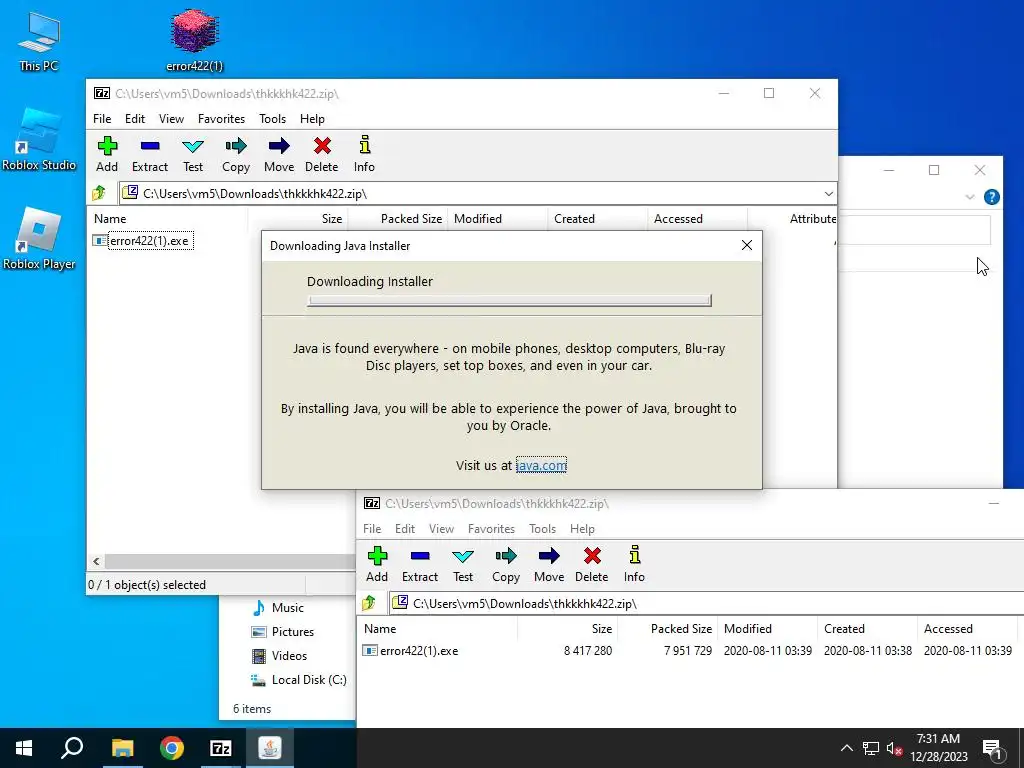Open the View menu in the upper 7-Zip window
The width and height of the screenshot is (1024, 768).
171,119
